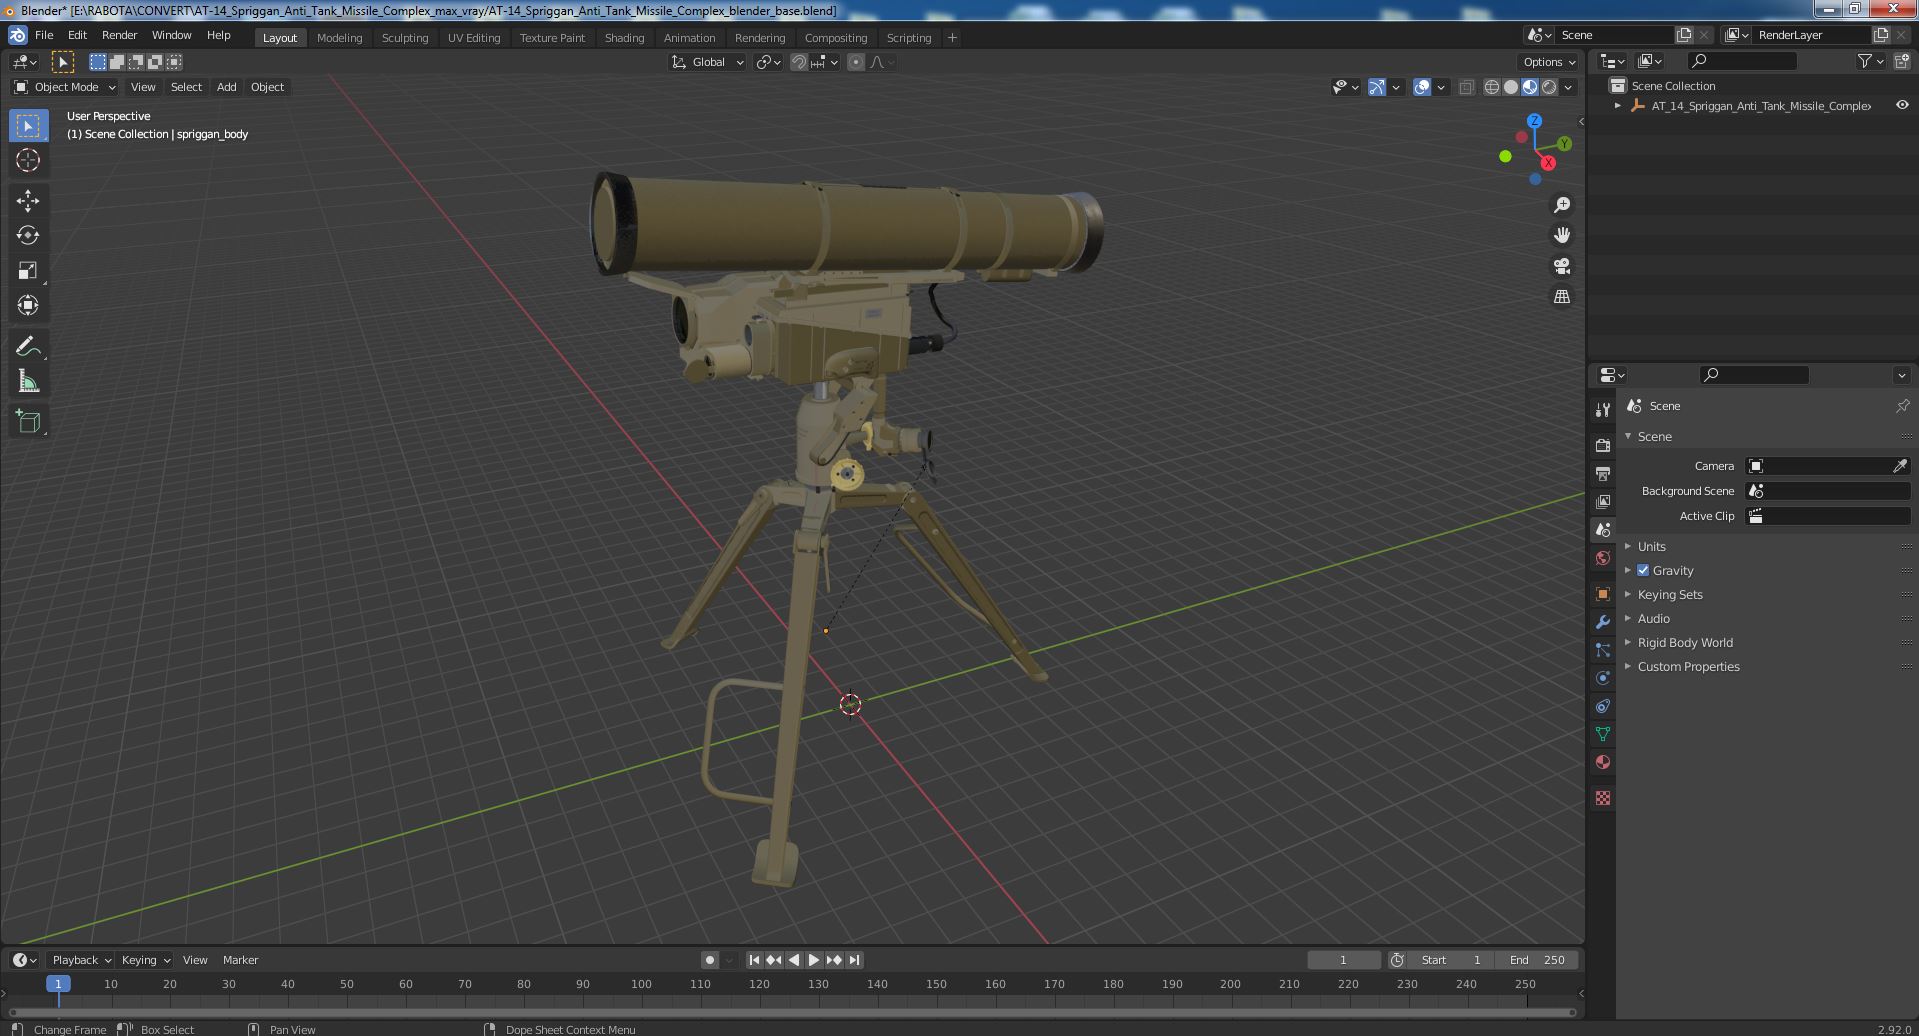Expand AT_14_Spriggan collection in outliner

coord(1617,105)
